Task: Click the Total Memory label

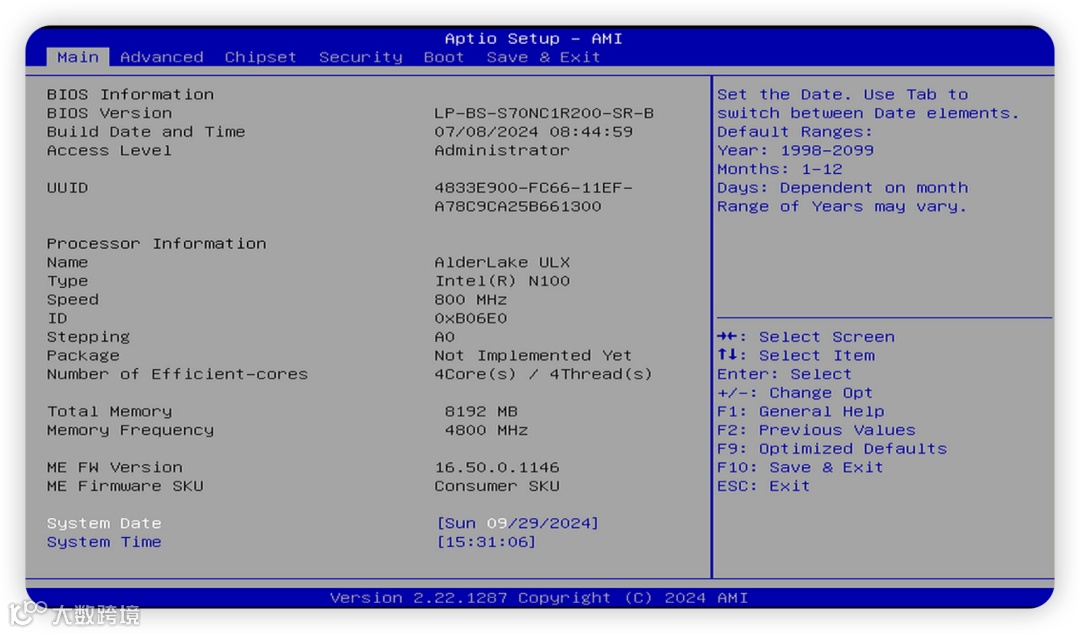Action: [110, 411]
